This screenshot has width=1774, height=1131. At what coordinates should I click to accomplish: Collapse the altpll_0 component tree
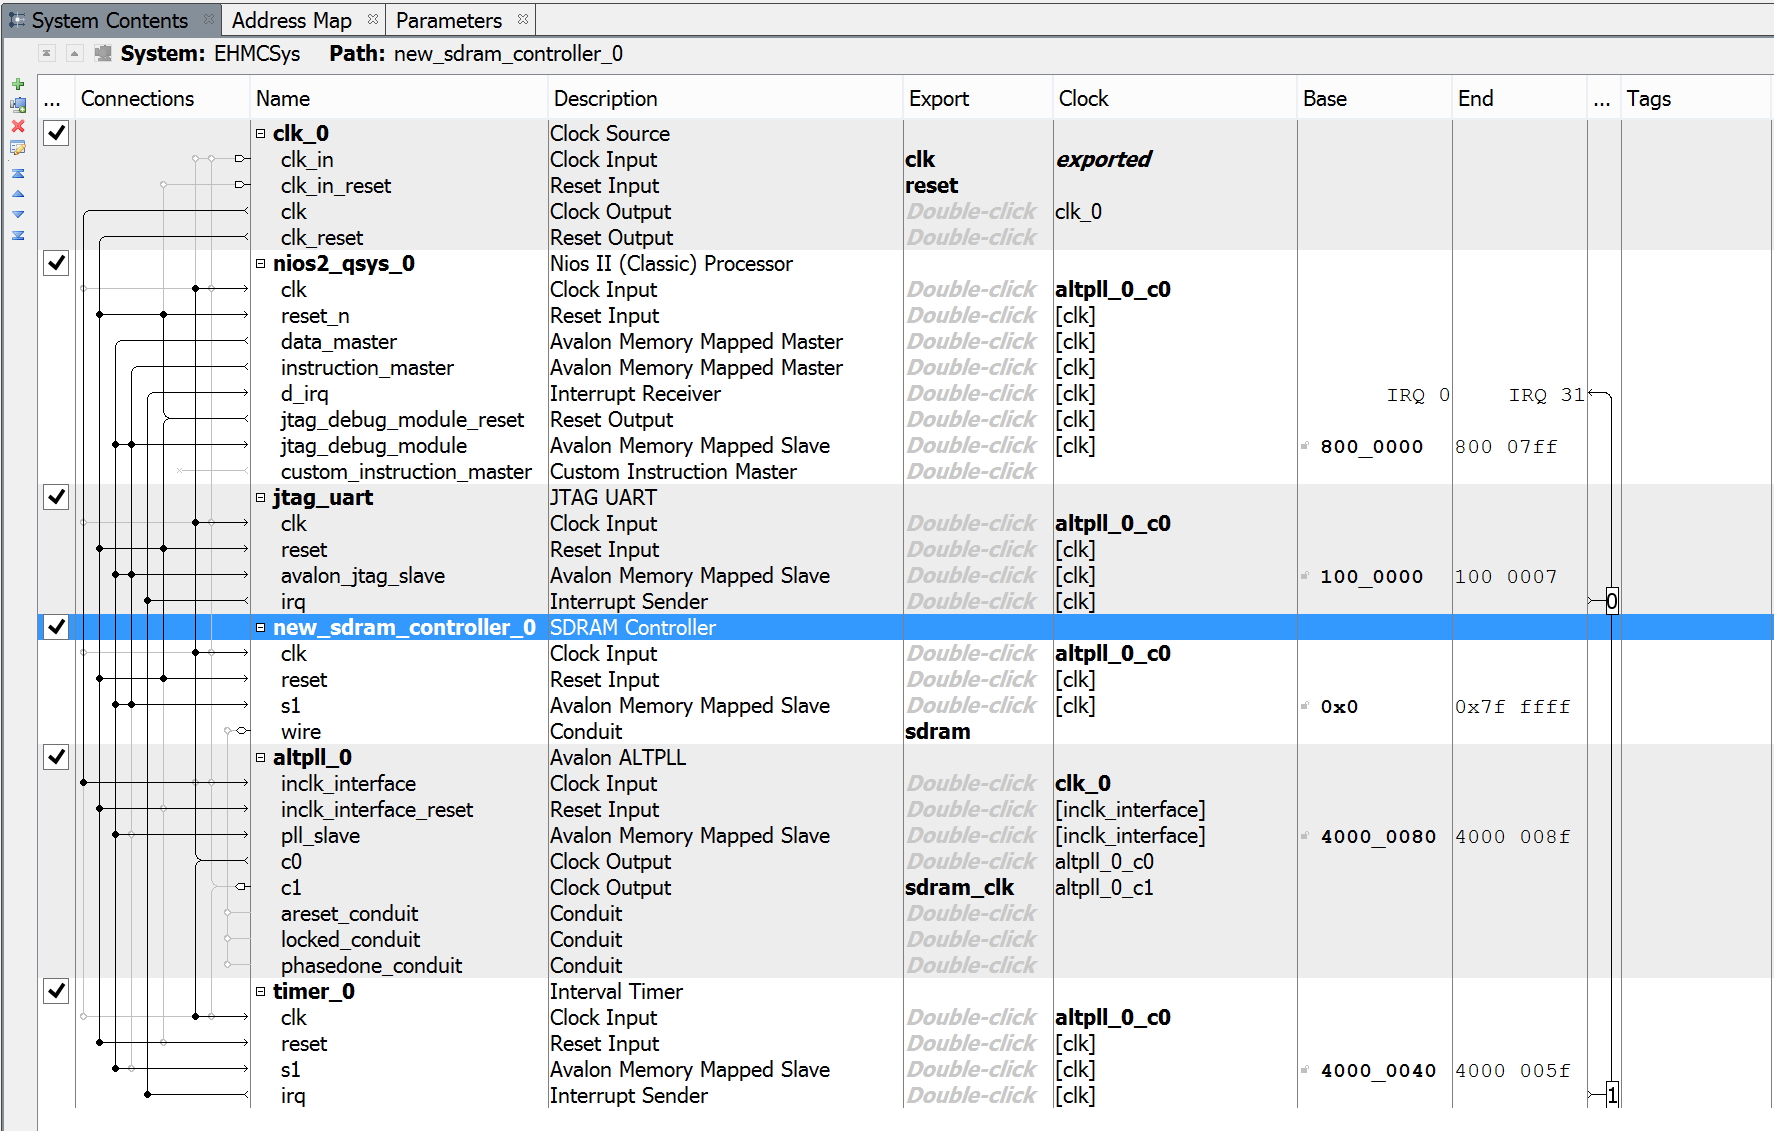pos(261,757)
